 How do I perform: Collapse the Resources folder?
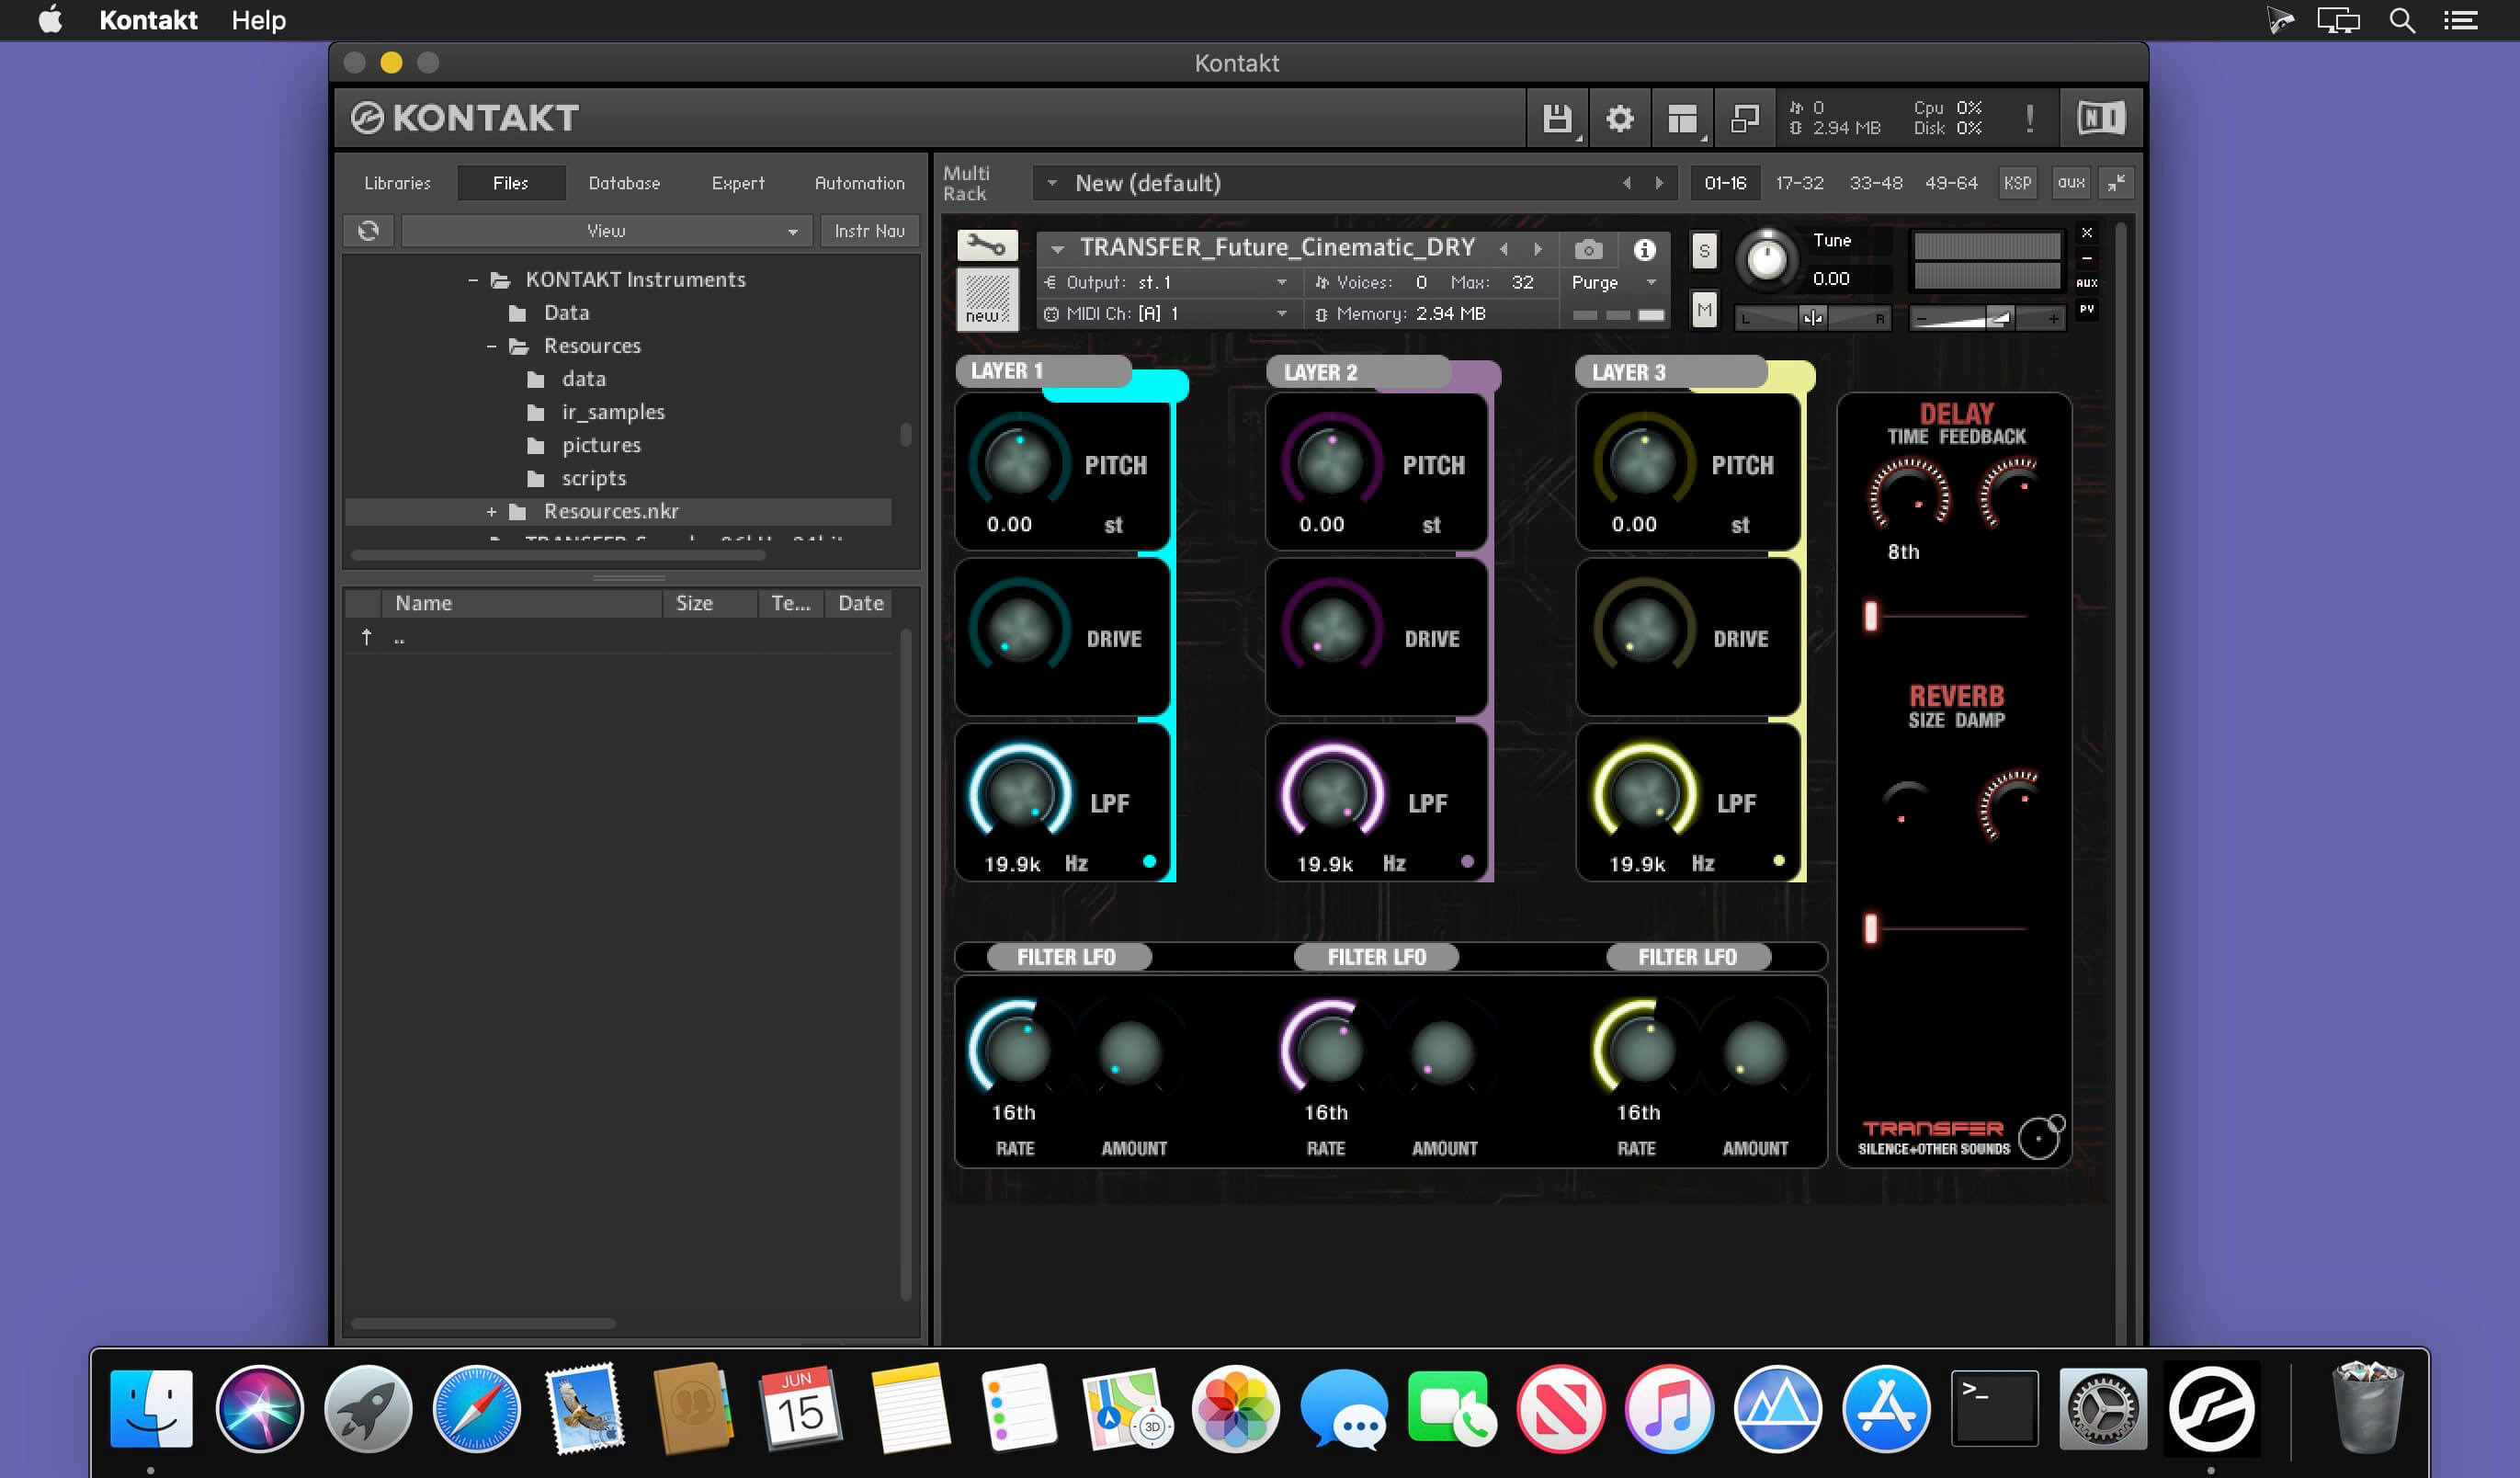pyautogui.click(x=491, y=346)
